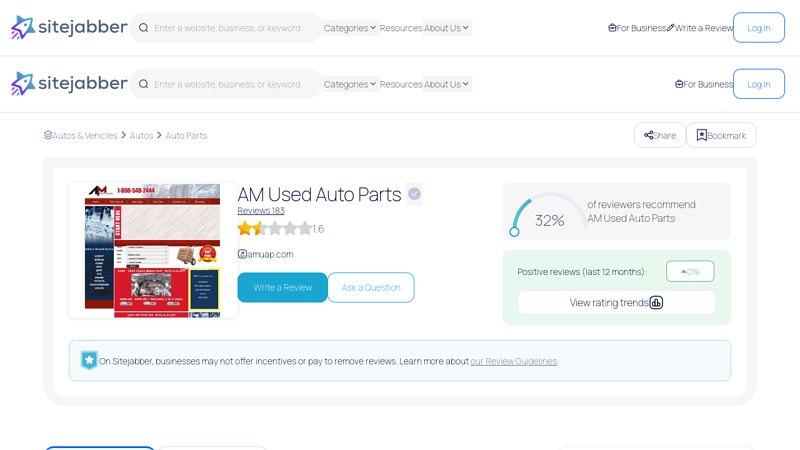The width and height of the screenshot is (800, 450).
Task: Click the 1.6 star rating
Action: 281,228
